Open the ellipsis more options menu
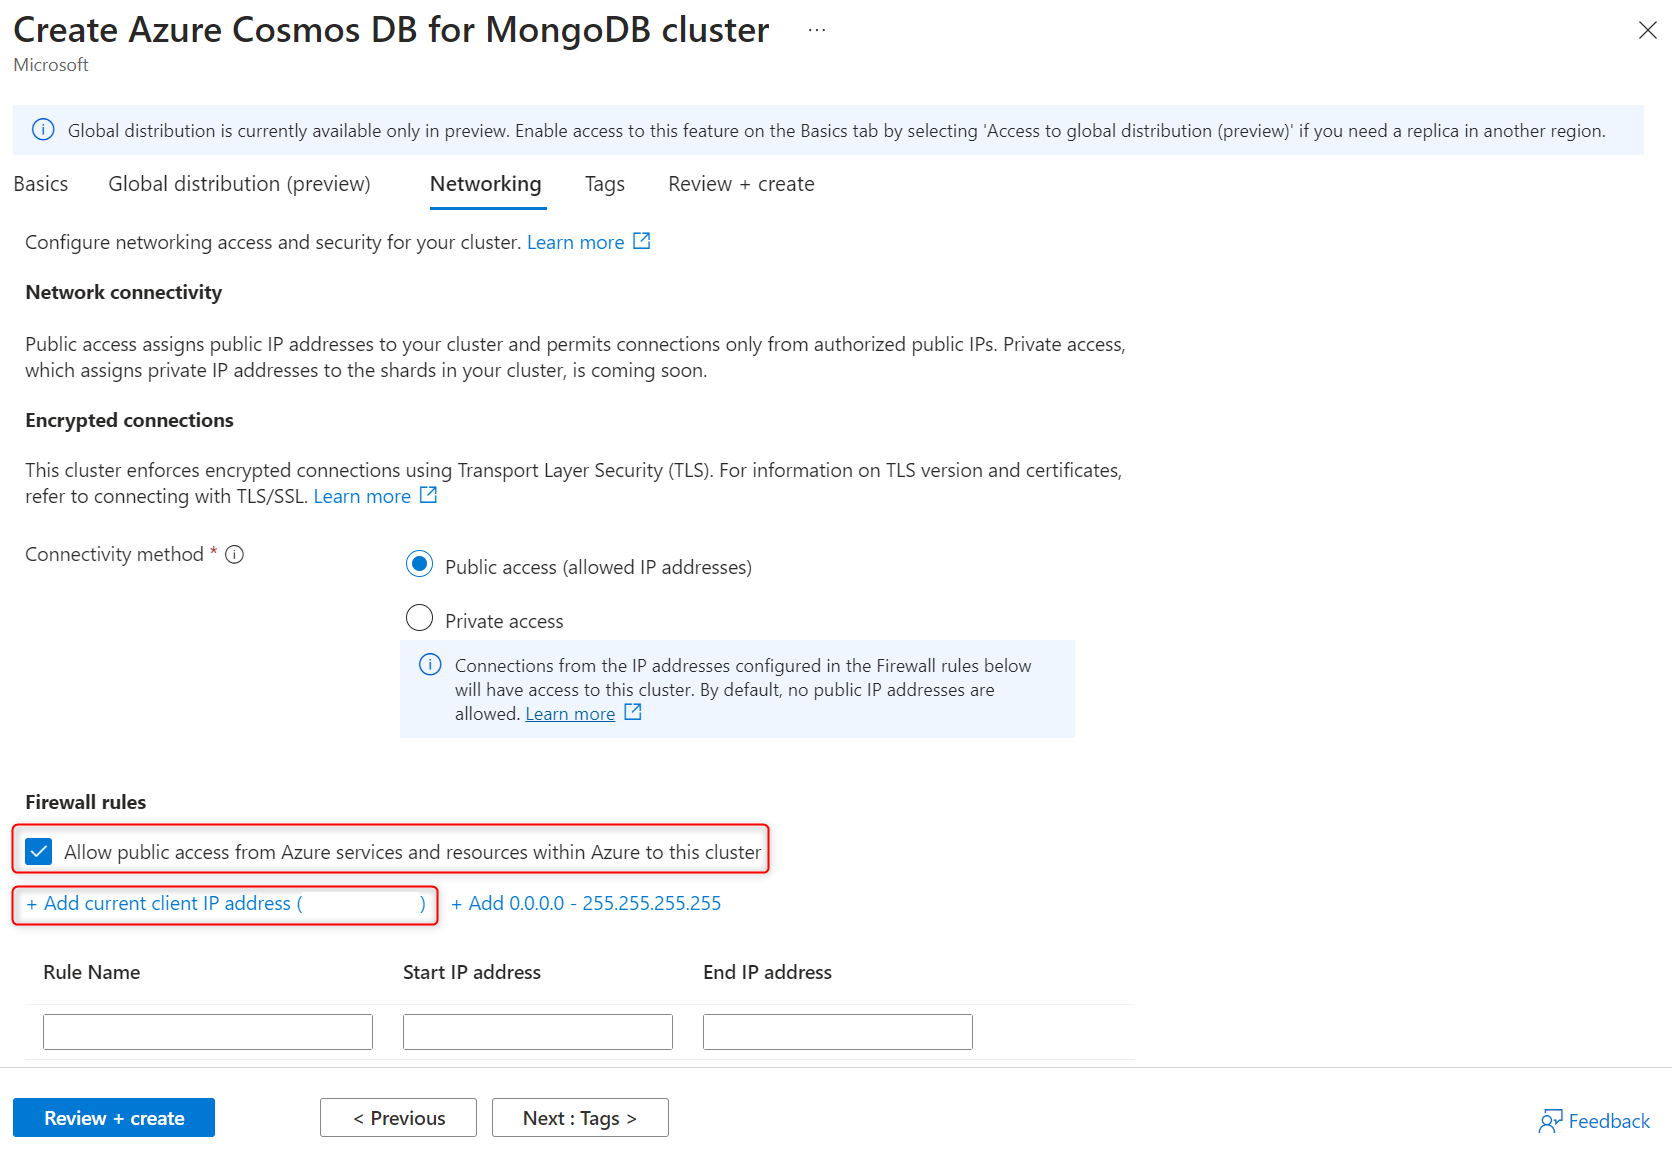 pyautogui.click(x=817, y=30)
